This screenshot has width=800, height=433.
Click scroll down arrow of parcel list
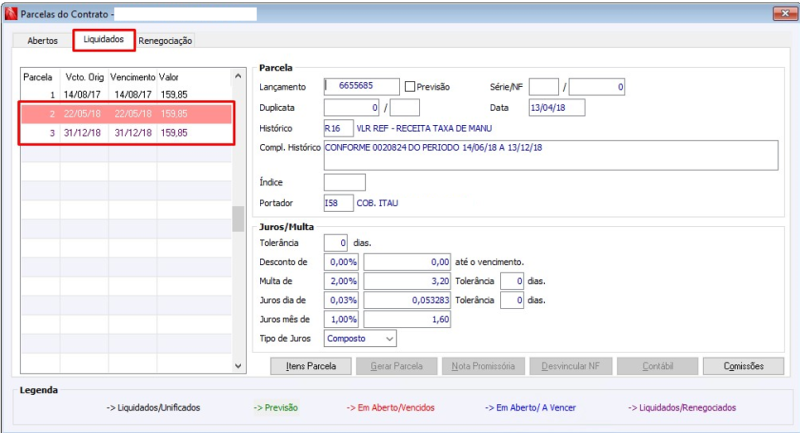(x=238, y=366)
